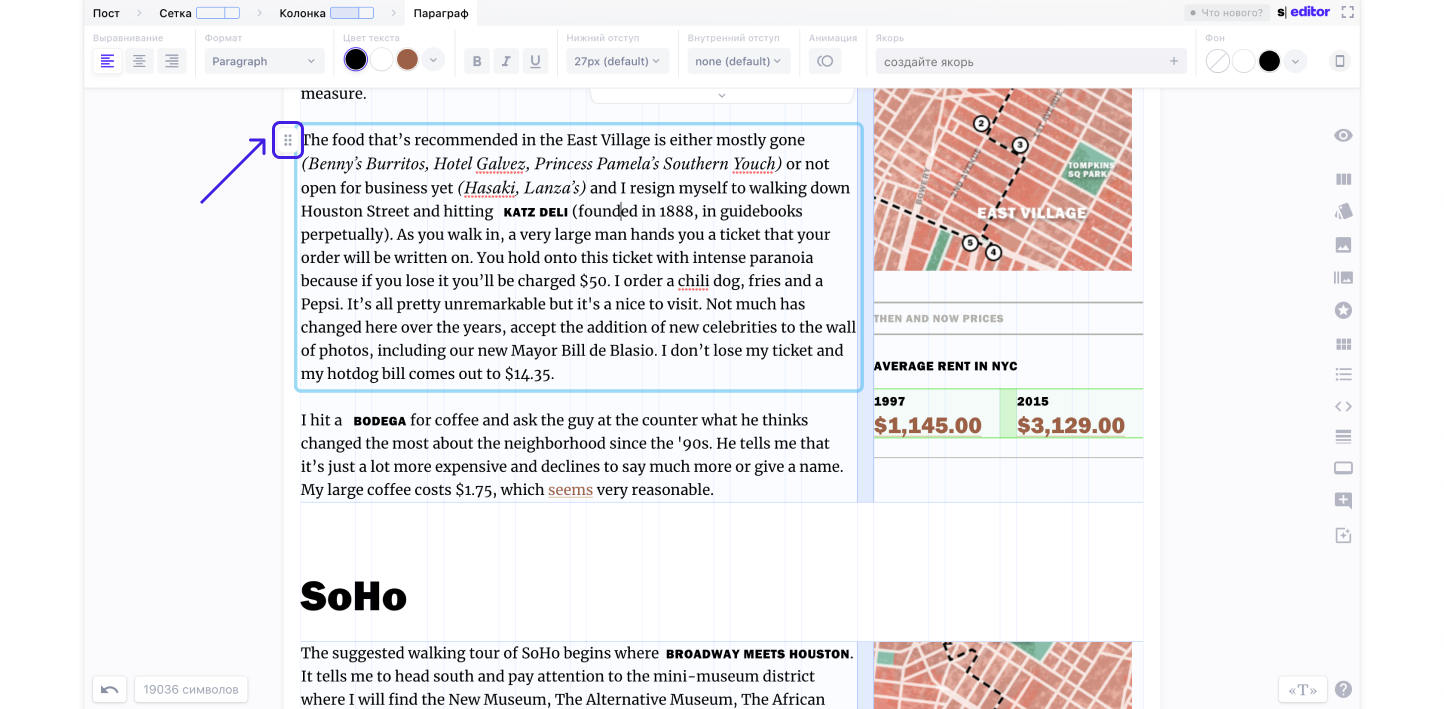The image size is (1444, 709).
Task: Toggle the preview eye icon in right sidebar
Action: point(1343,135)
